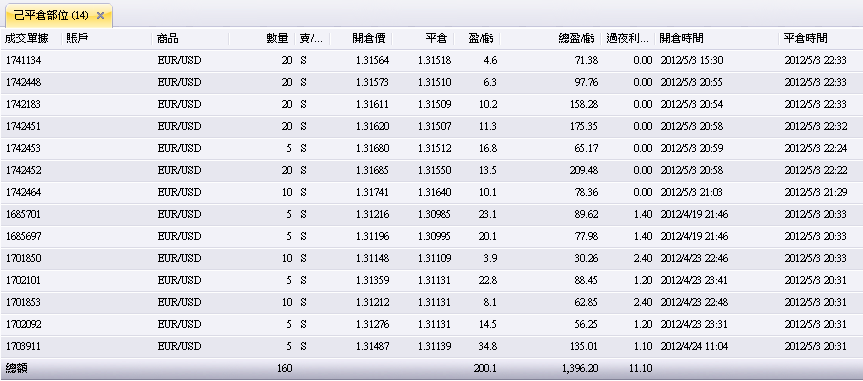Image resolution: width=863 pixels, height=381 pixels.
Task: Sort by 平倉 price column header
Action: (x=437, y=39)
